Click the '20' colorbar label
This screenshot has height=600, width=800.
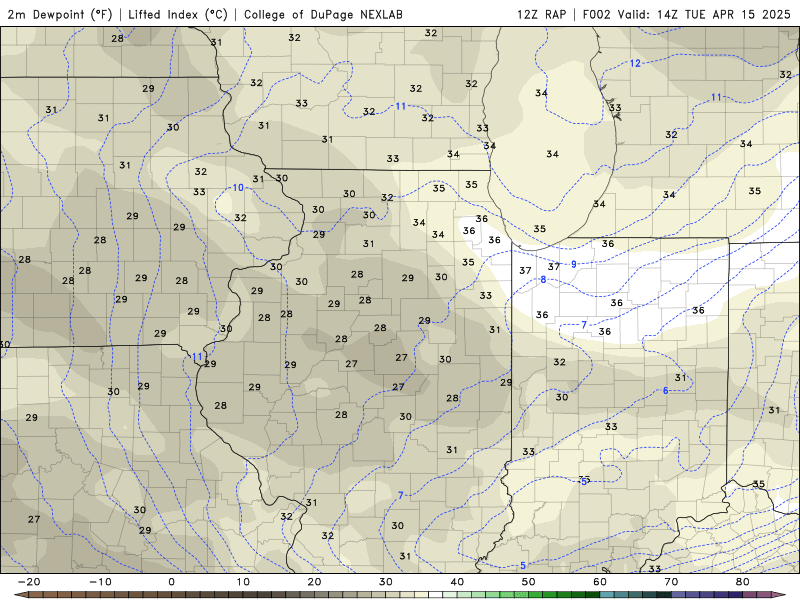pyautogui.click(x=314, y=582)
